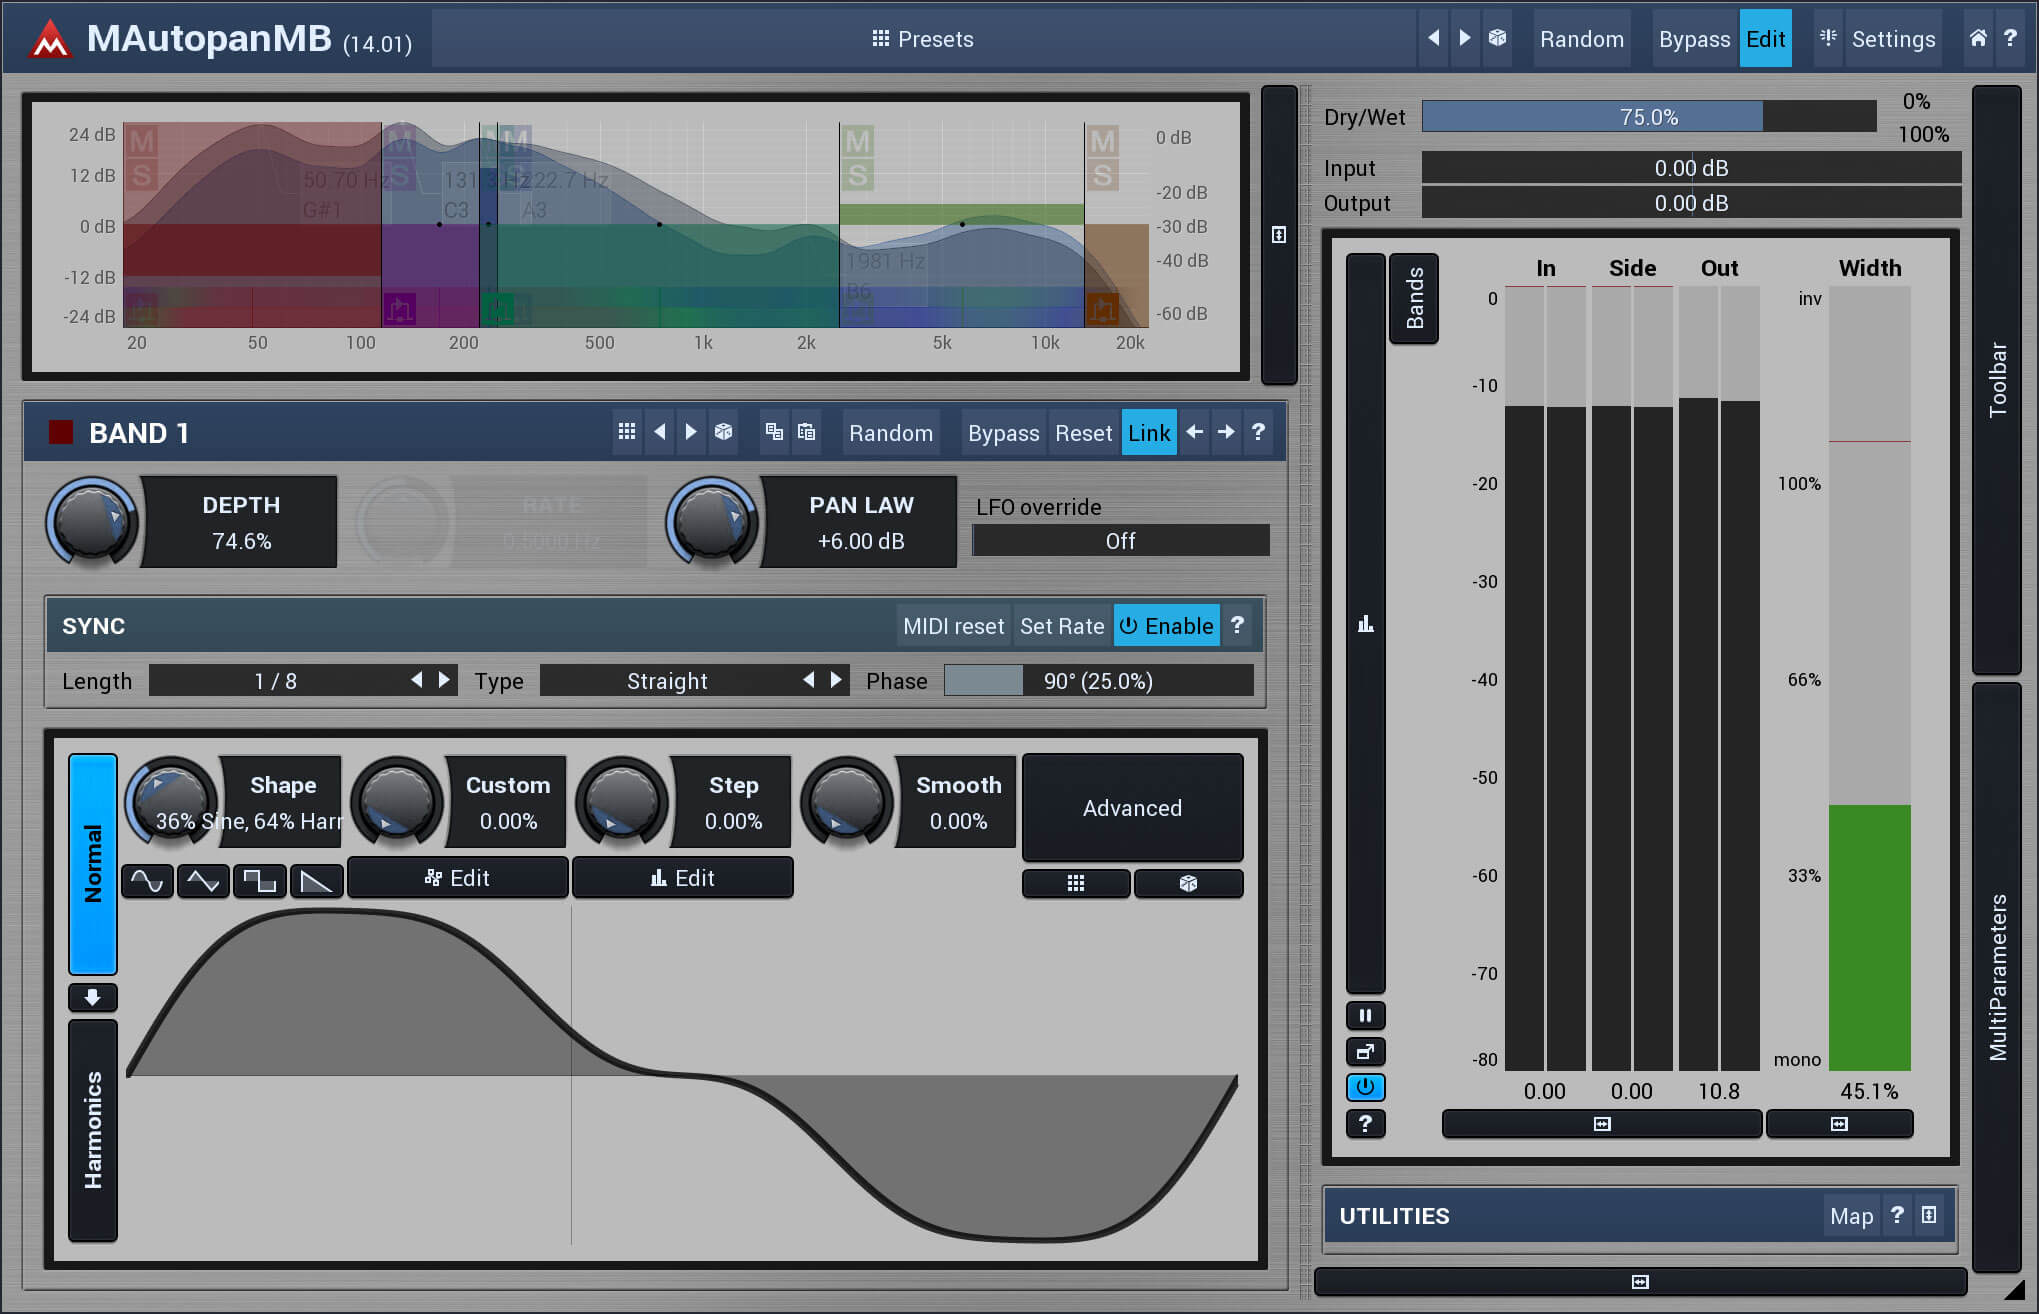Open shape presets grid under Advanced
This screenshot has width=2039, height=1314.
(1076, 883)
